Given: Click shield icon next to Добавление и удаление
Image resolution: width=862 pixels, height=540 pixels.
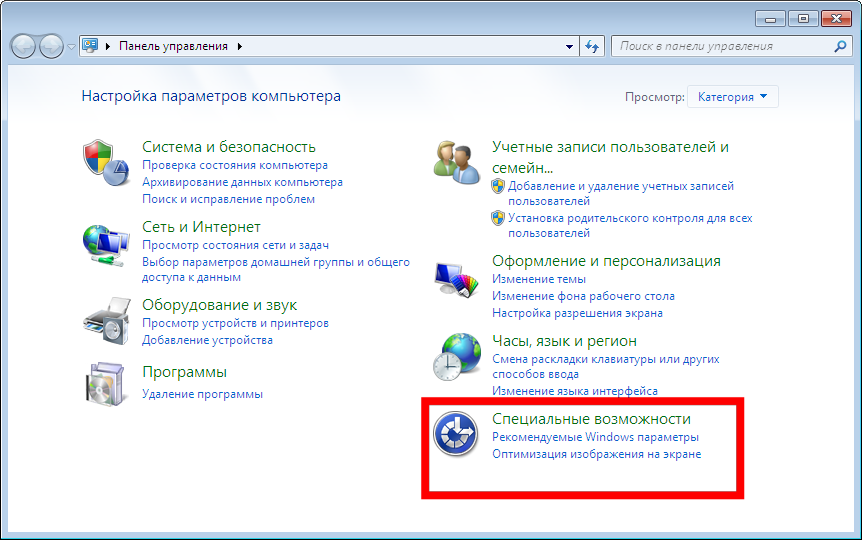Looking at the screenshot, I should point(498,186).
